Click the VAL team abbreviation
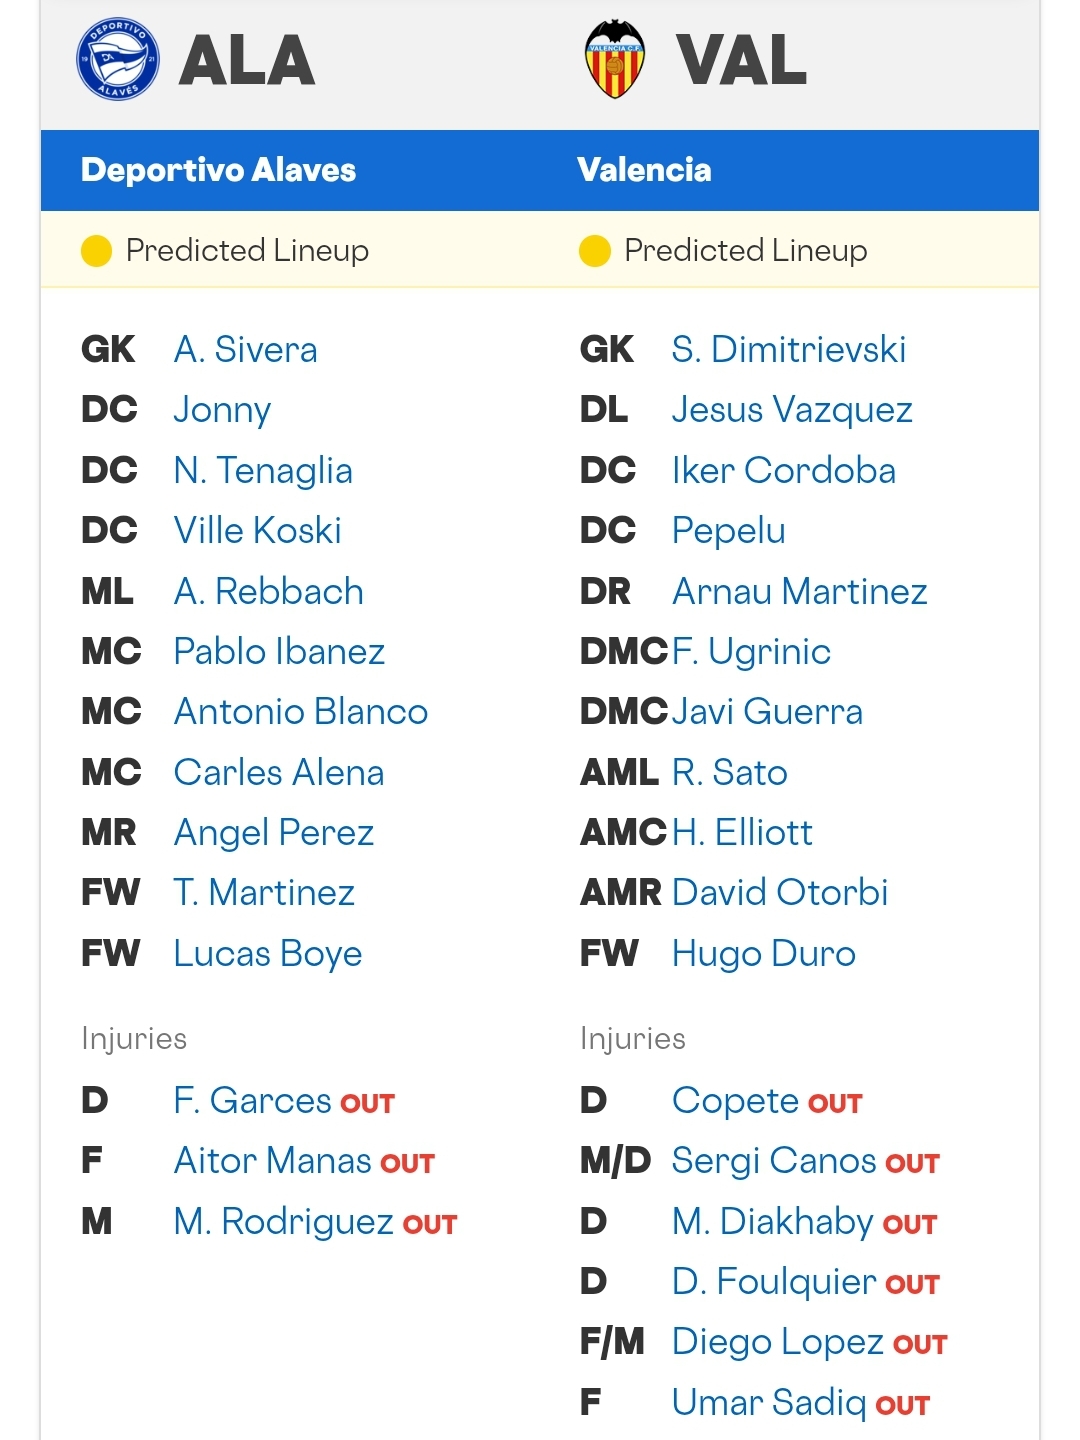This screenshot has height=1440, width=1080. (x=741, y=60)
